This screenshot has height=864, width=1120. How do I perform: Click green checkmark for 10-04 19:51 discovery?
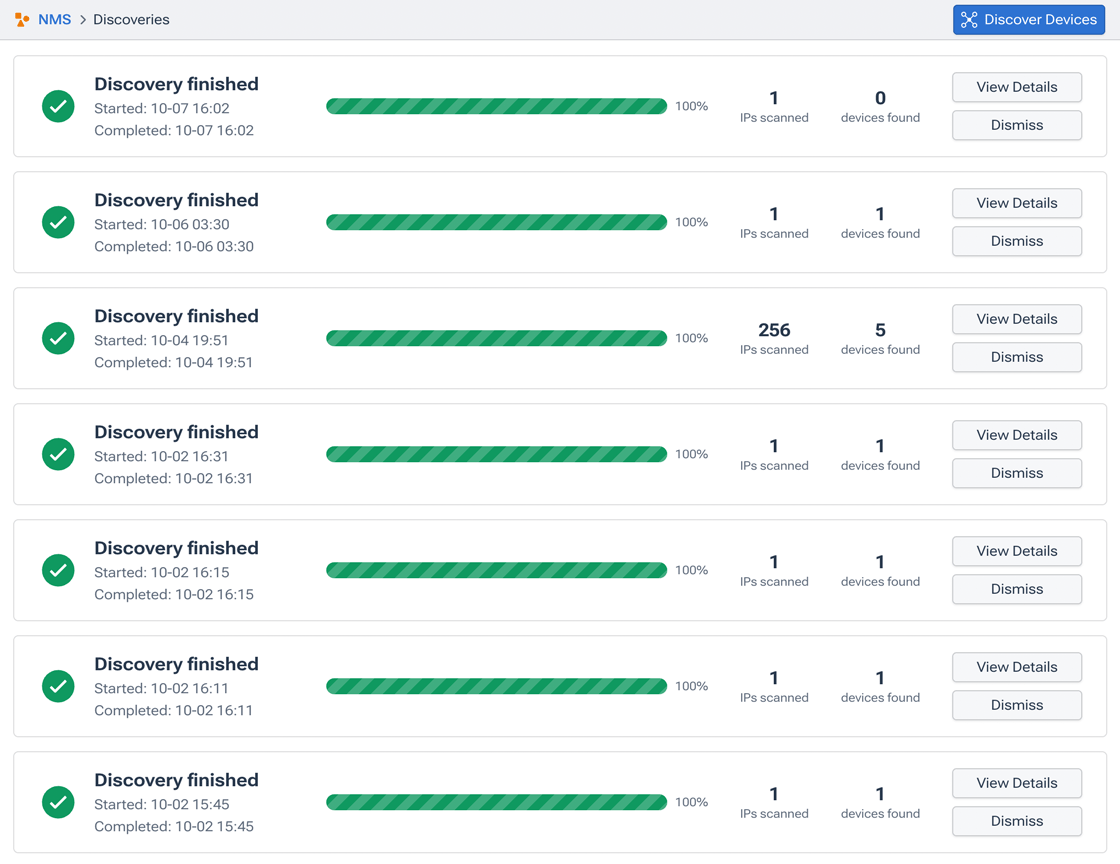pos(58,338)
